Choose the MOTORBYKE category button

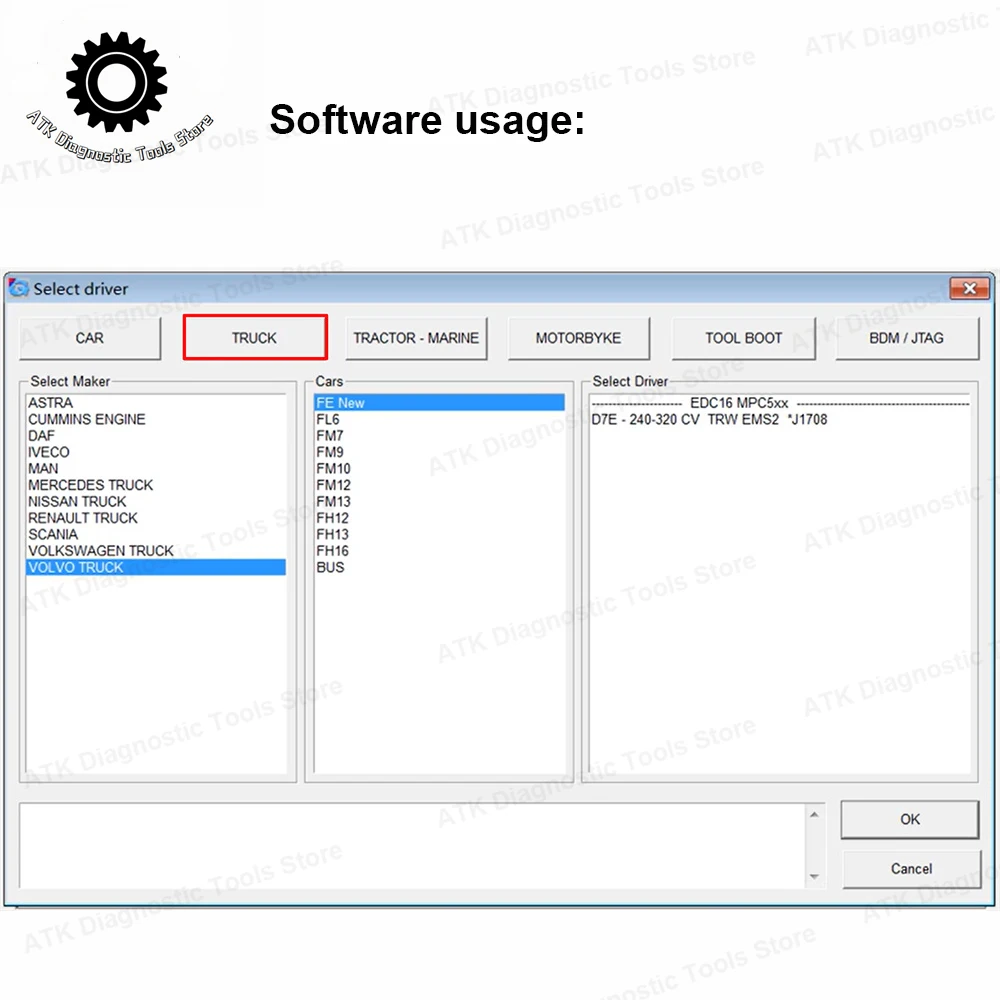(x=578, y=338)
